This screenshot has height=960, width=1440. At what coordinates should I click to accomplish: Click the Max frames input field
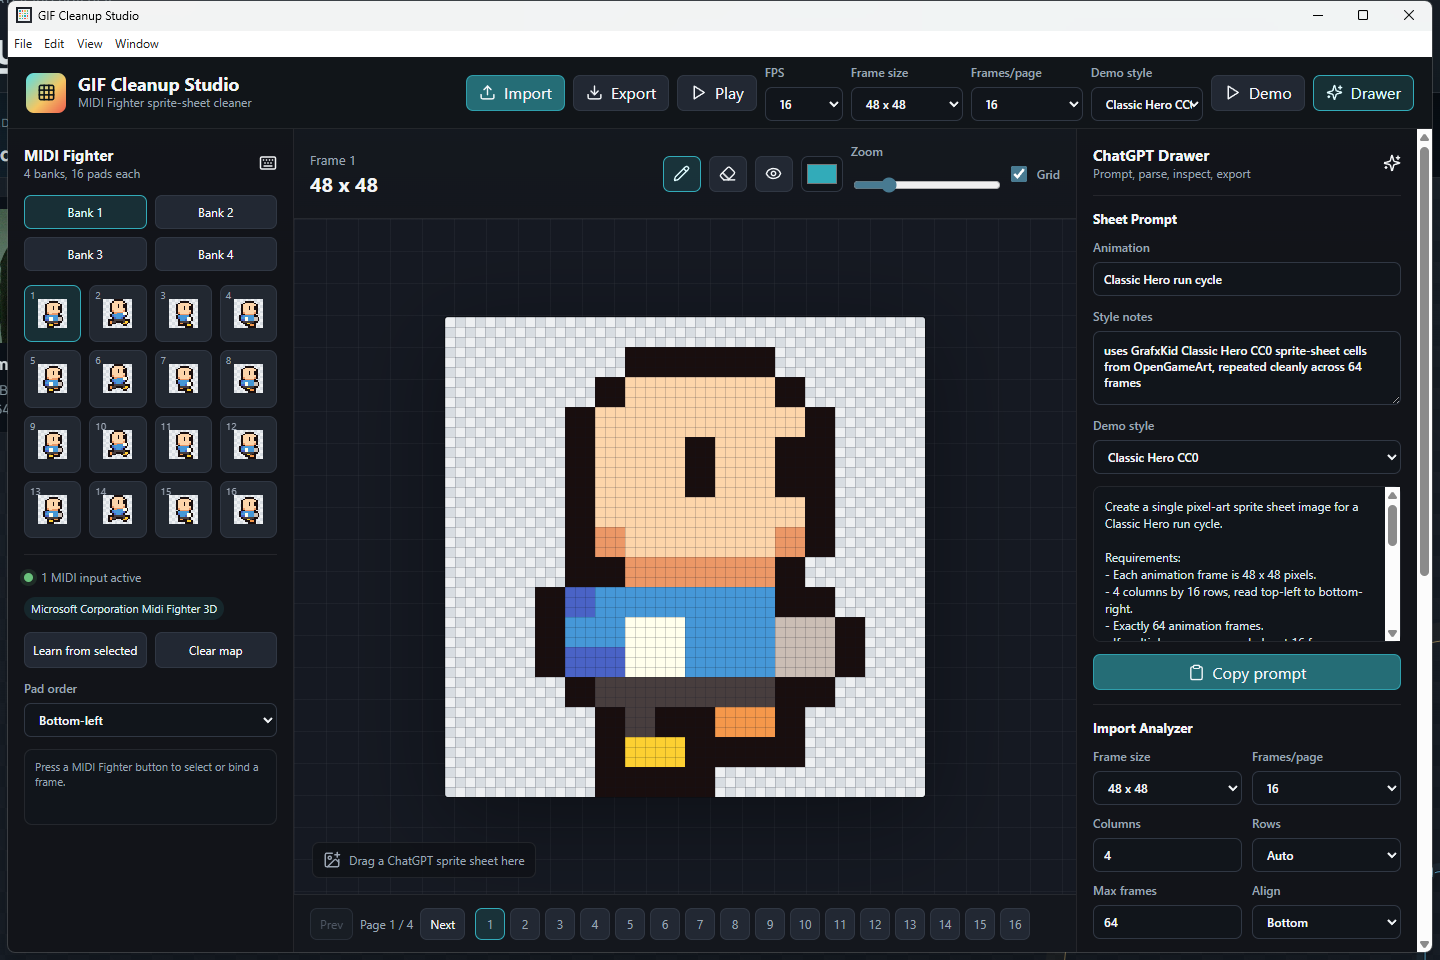click(1167, 922)
